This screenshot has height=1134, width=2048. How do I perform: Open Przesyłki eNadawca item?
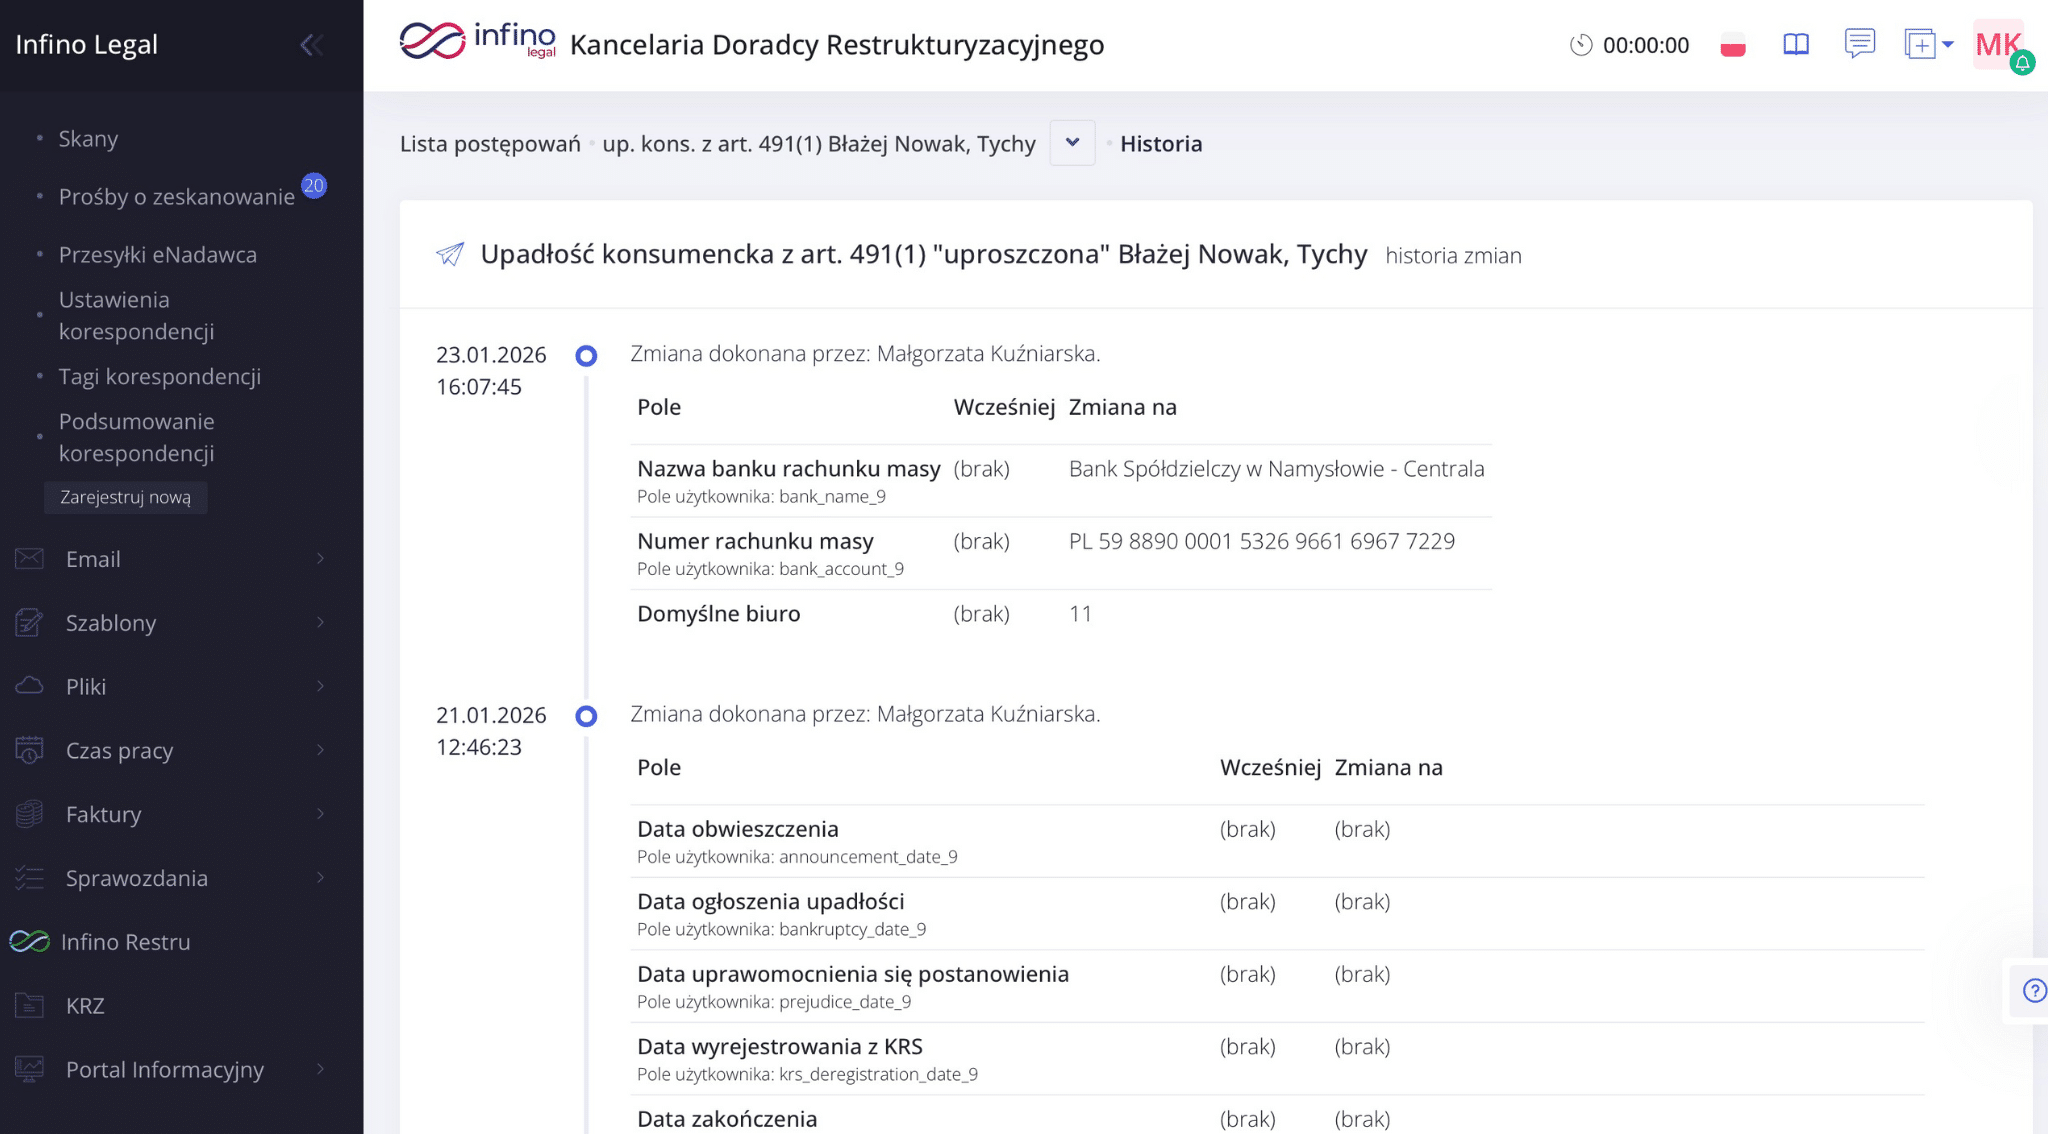click(158, 255)
